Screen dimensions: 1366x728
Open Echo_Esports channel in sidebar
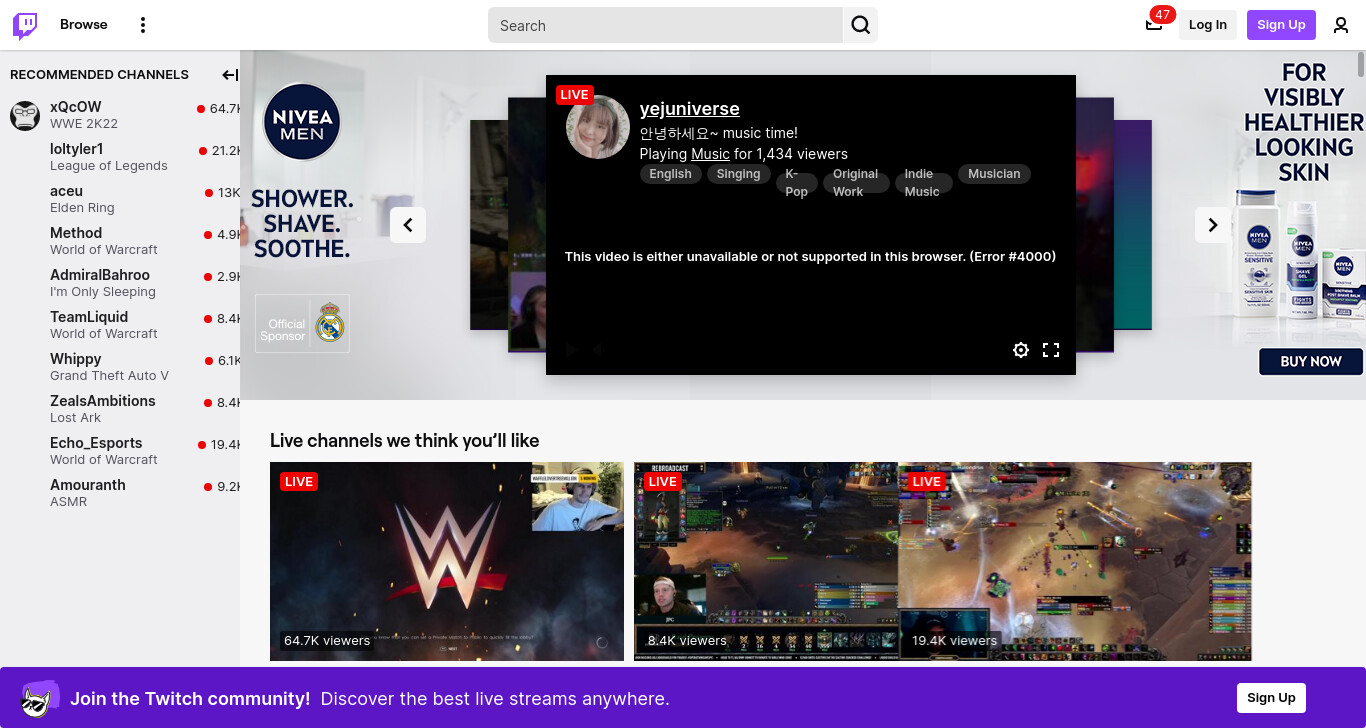pos(120,451)
